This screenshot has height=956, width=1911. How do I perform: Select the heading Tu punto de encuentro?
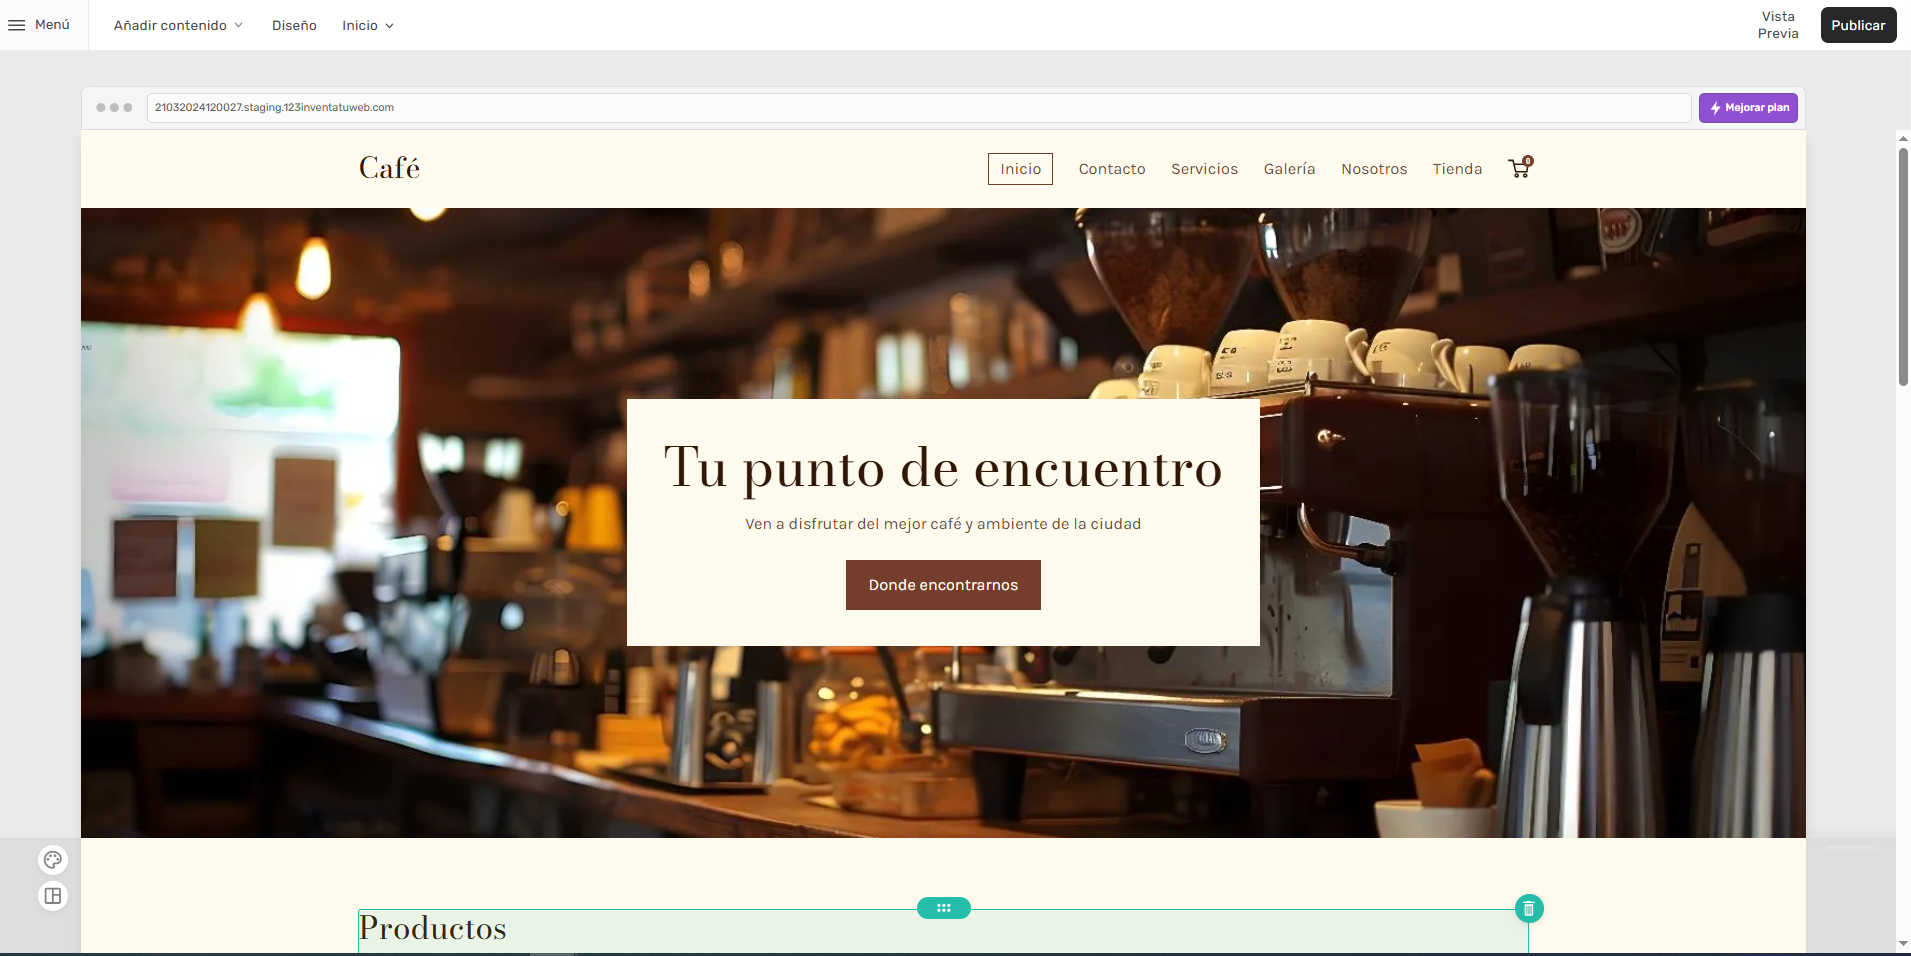point(943,467)
